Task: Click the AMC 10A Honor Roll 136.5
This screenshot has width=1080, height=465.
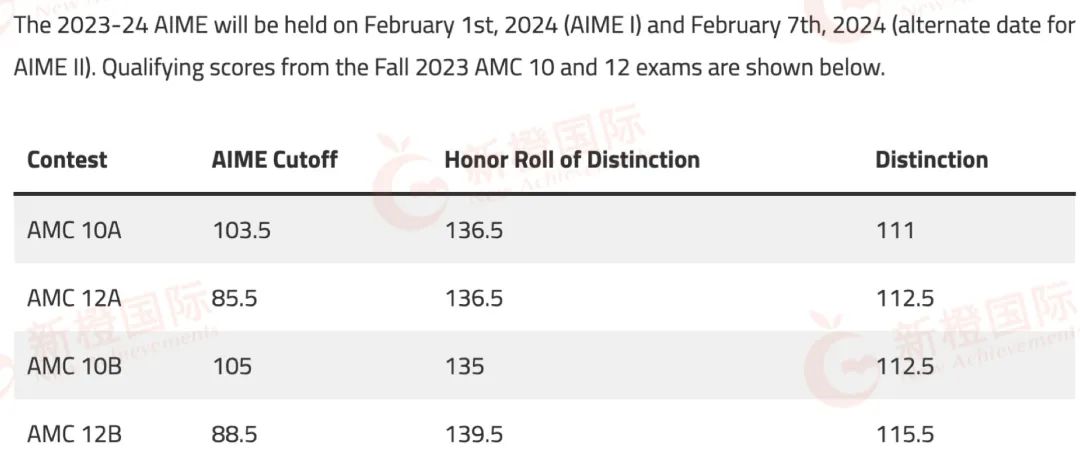Action: coord(474,229)
